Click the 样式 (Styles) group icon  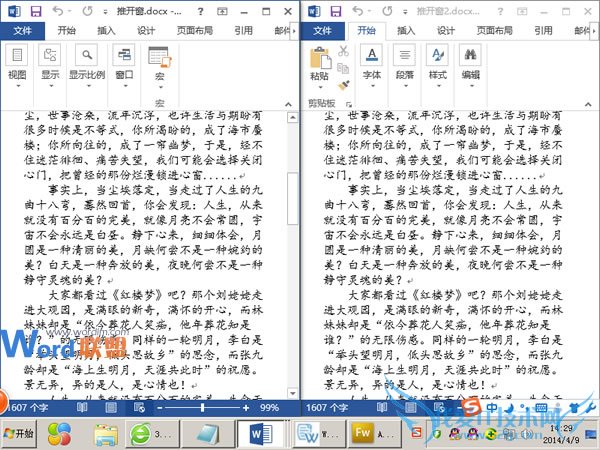coord(437,55)
